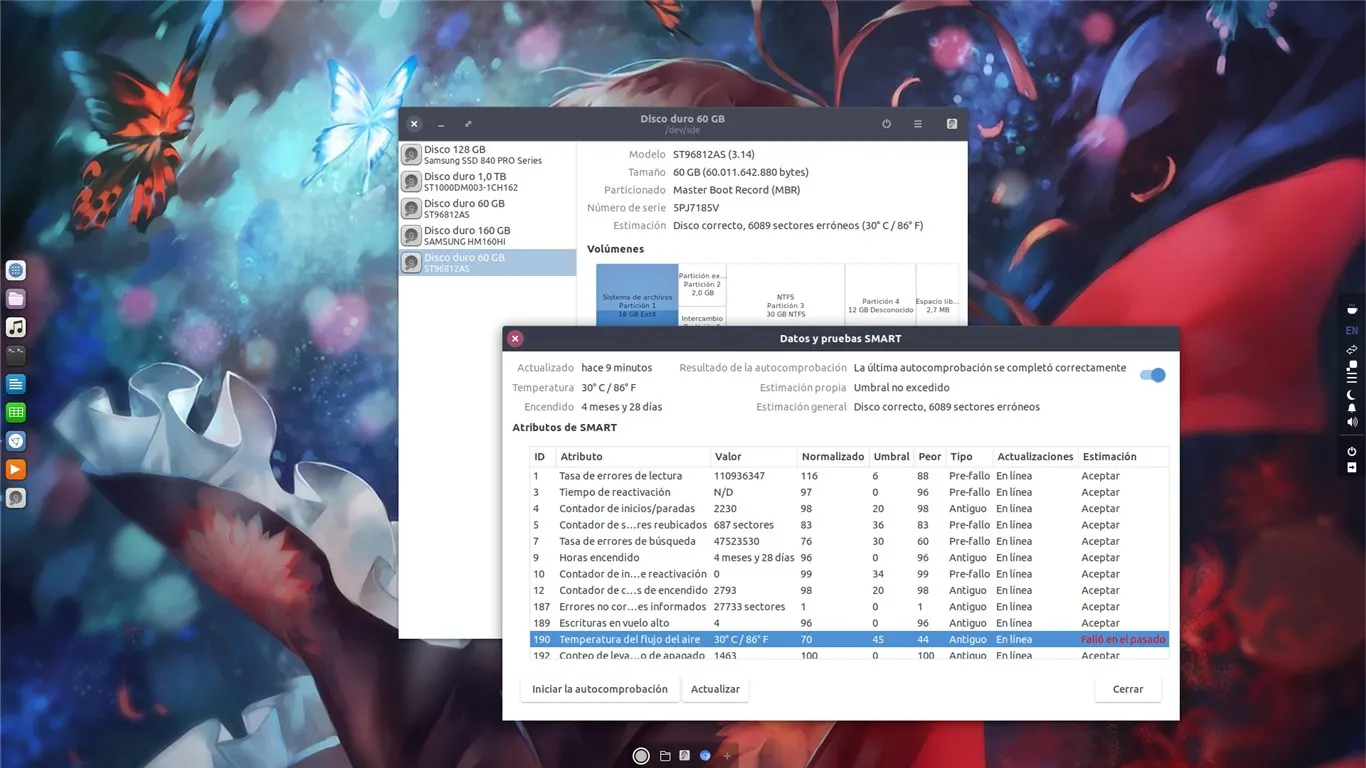
Task: Click the Actualizar button
Action: (x=715, y=688)
